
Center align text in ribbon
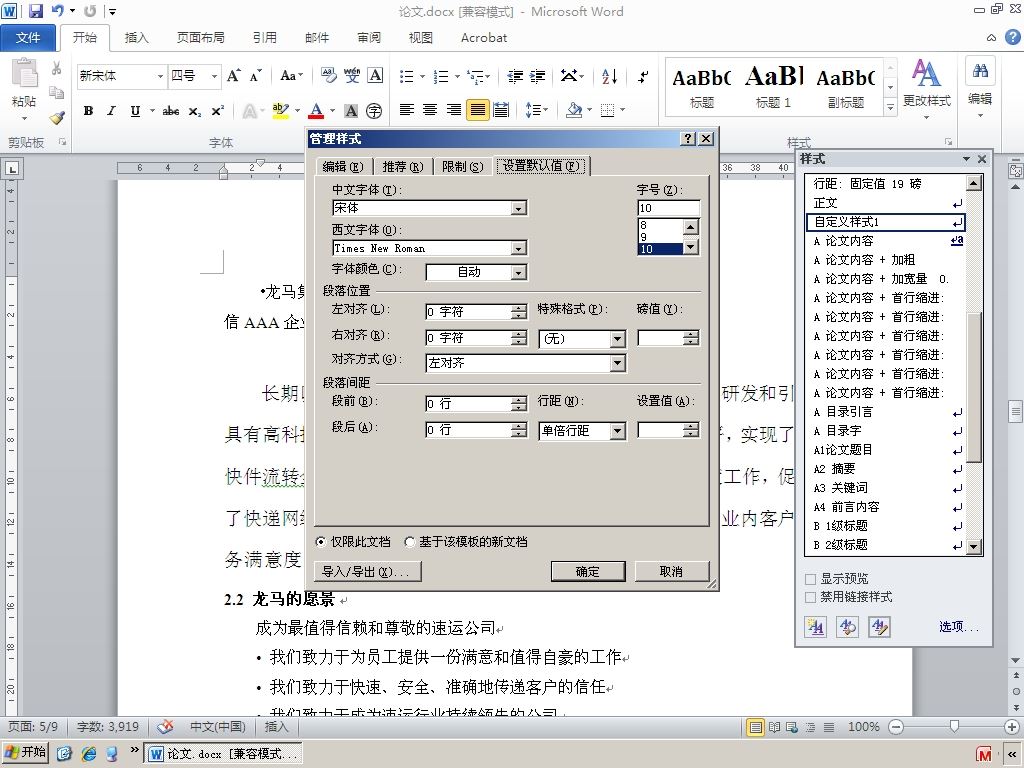click(430, 110)
